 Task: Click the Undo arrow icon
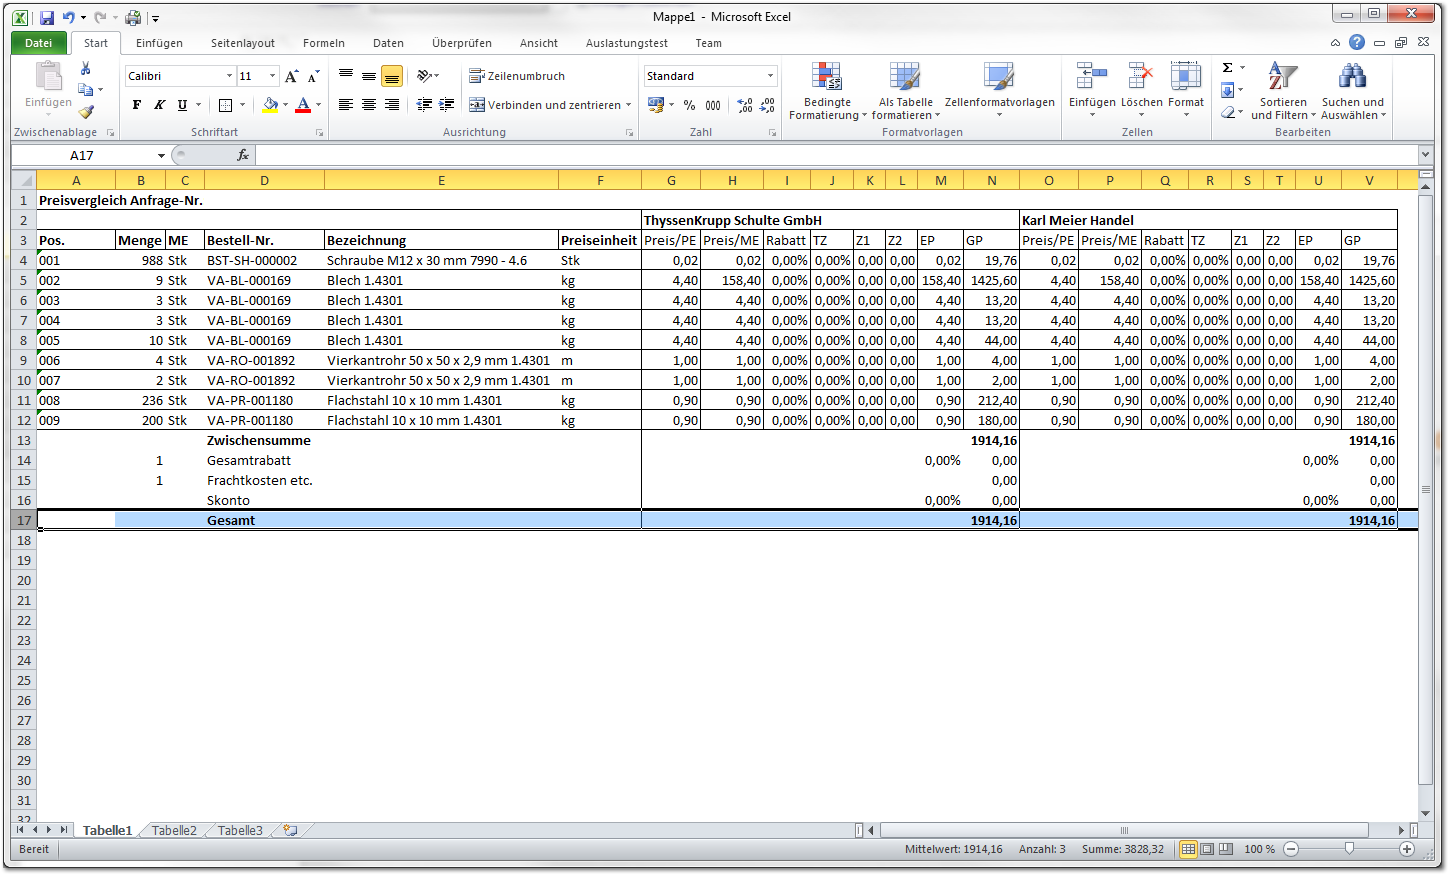click(69, 17)
